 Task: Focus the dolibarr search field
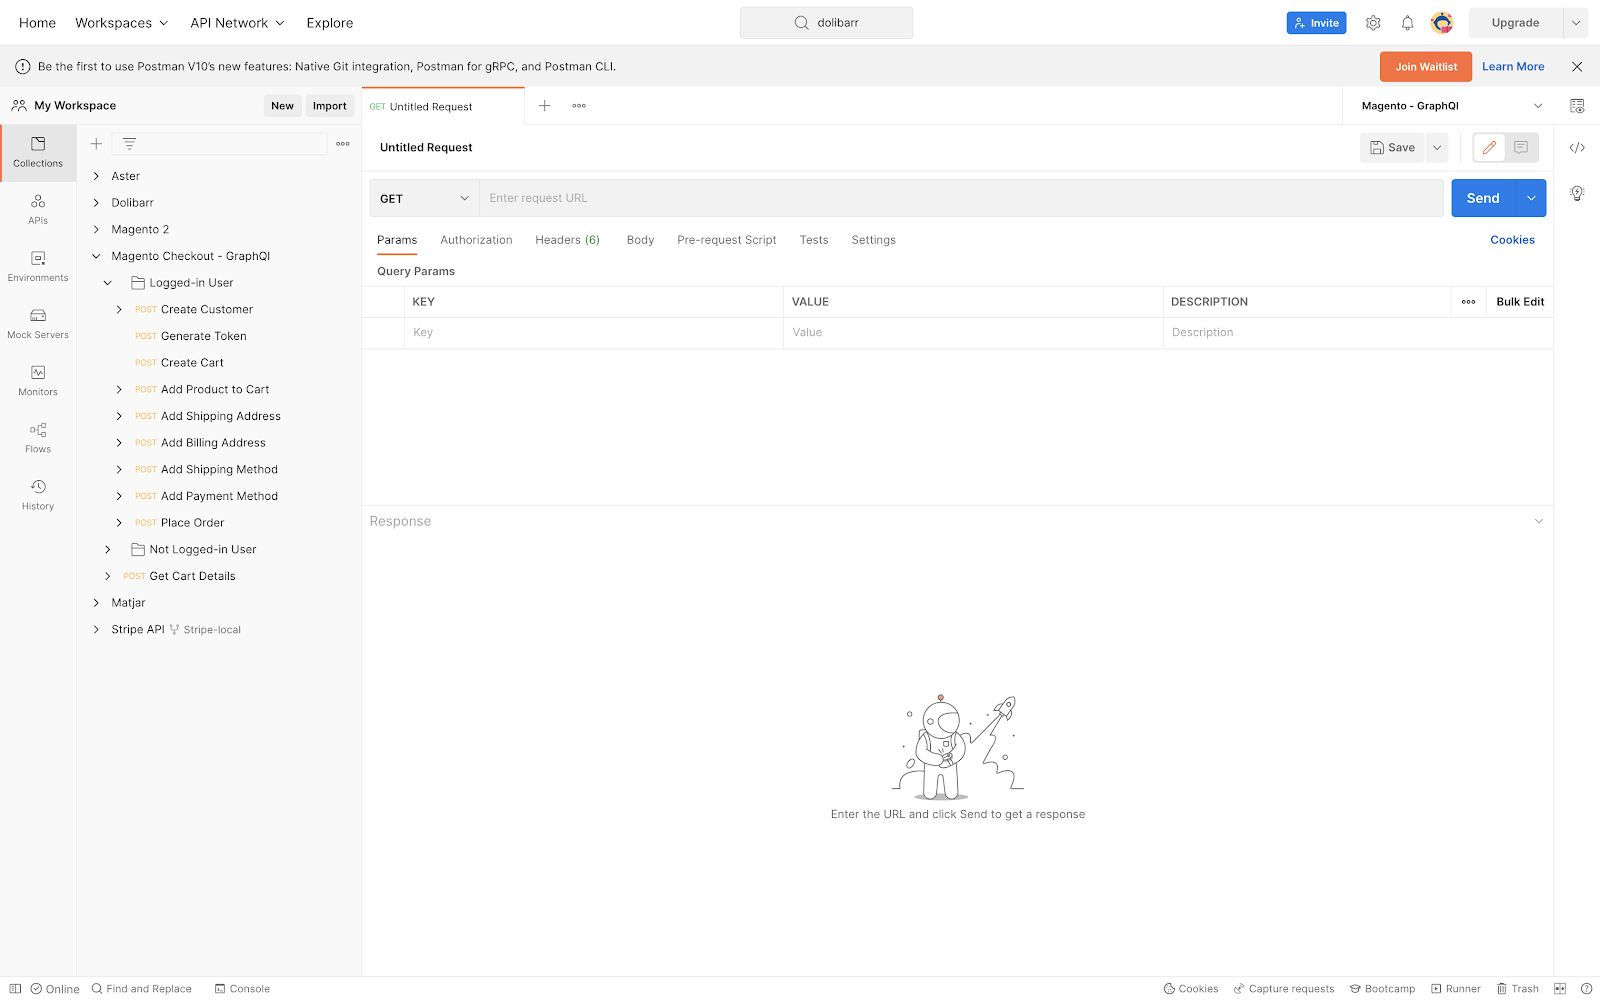(826, 23)
